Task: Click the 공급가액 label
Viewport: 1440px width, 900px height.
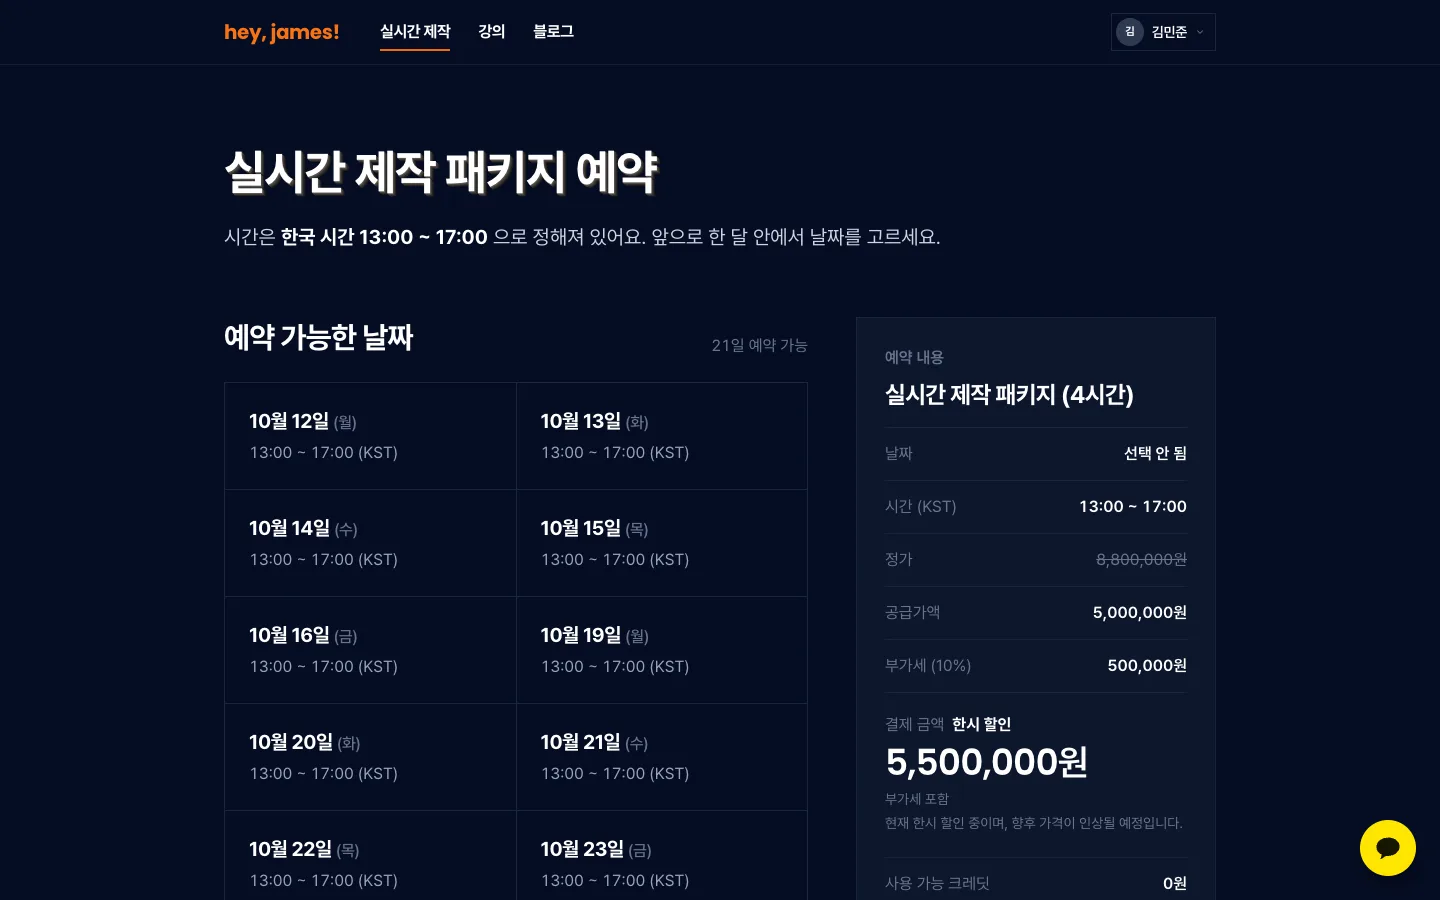Action: [x=912, y=612]
